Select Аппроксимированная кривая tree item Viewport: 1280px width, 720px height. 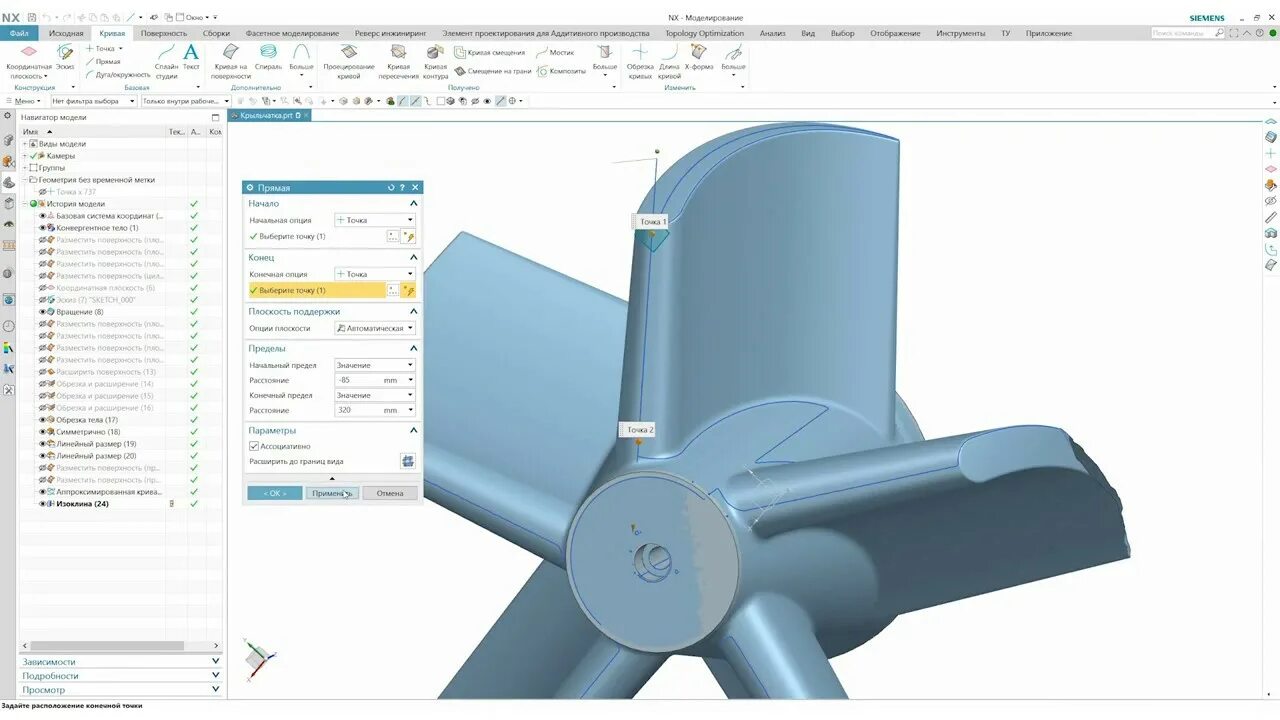pos(109,492)
